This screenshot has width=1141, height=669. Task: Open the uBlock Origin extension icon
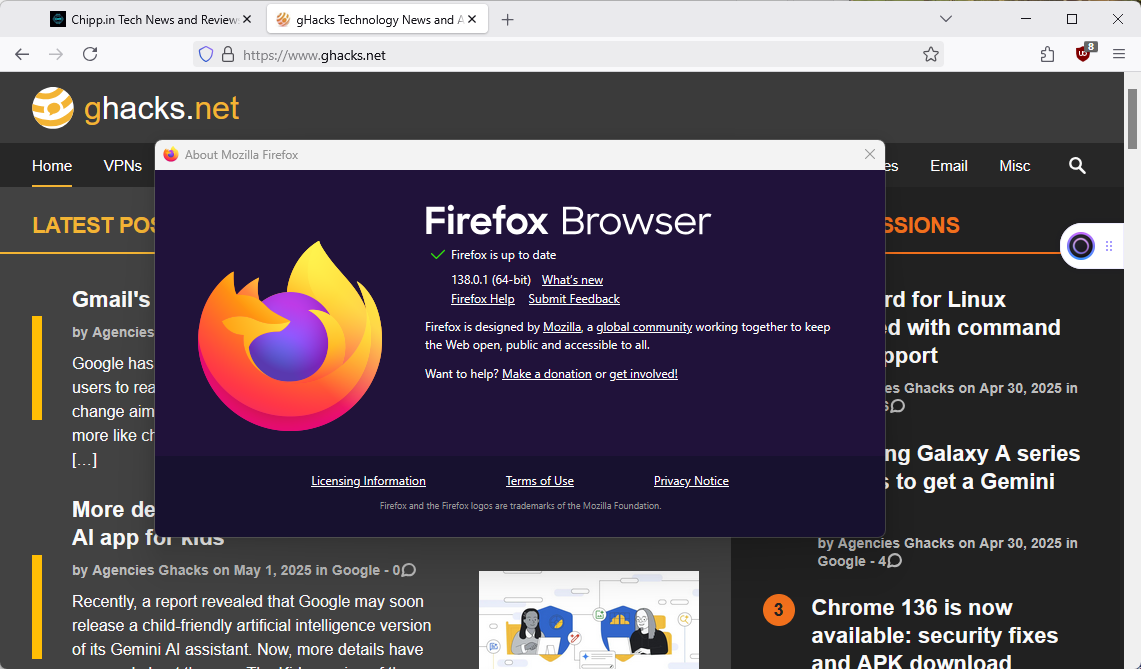pyautogui.click(x=1084, y=53)
